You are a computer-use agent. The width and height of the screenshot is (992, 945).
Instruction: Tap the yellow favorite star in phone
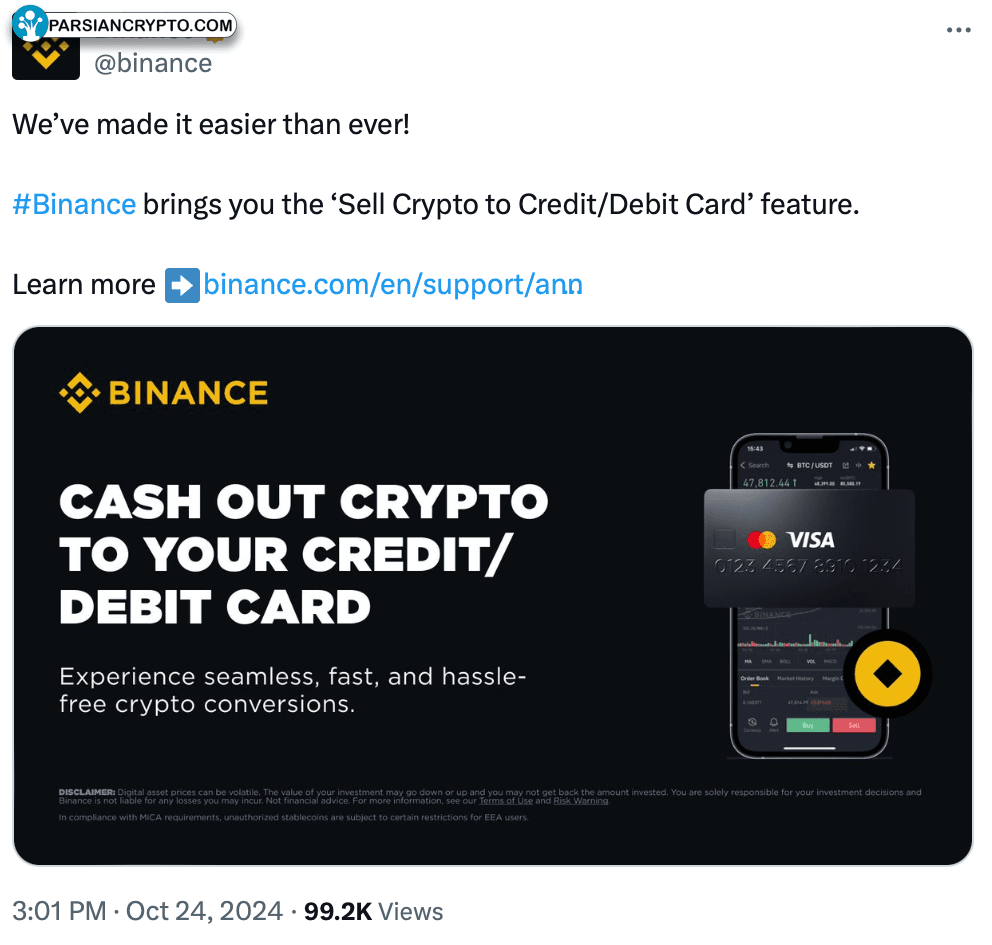[x=871, y=465]
